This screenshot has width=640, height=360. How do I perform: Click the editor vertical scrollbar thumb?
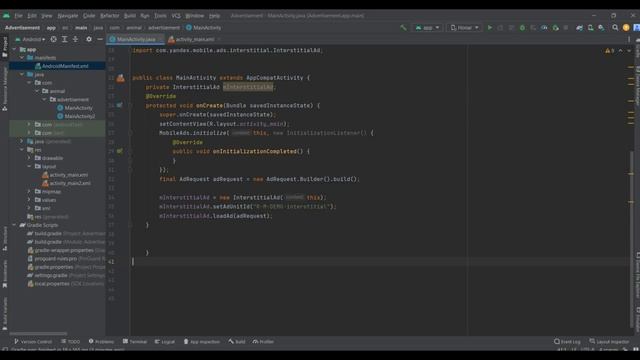[632, 239]
